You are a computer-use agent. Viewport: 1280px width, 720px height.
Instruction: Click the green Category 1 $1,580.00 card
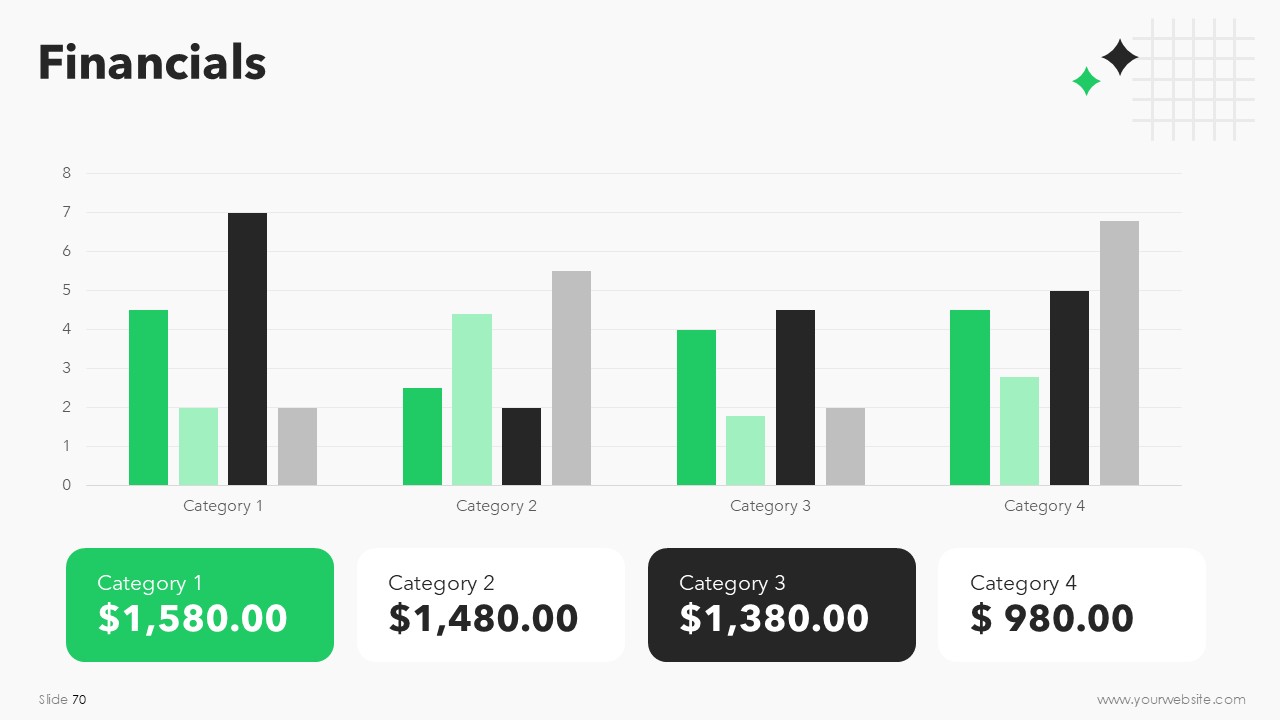(200, 605)
